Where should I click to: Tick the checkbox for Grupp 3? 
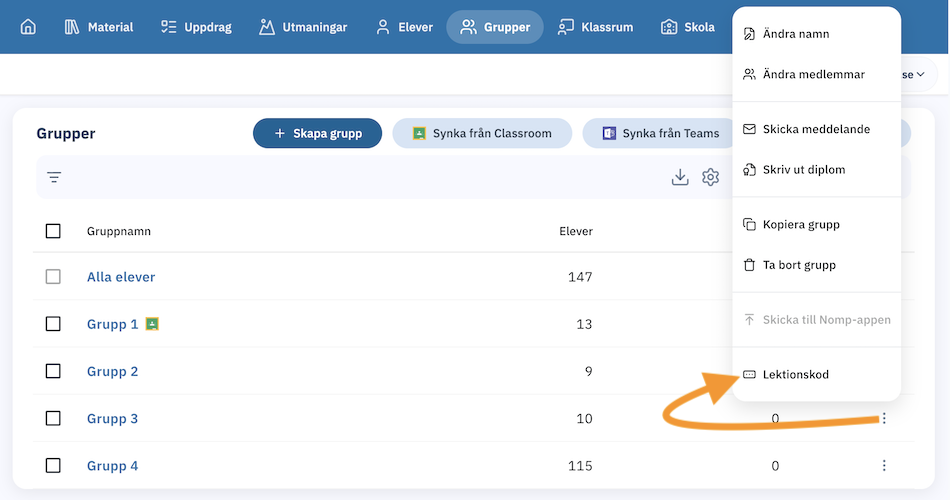point(53,418)
